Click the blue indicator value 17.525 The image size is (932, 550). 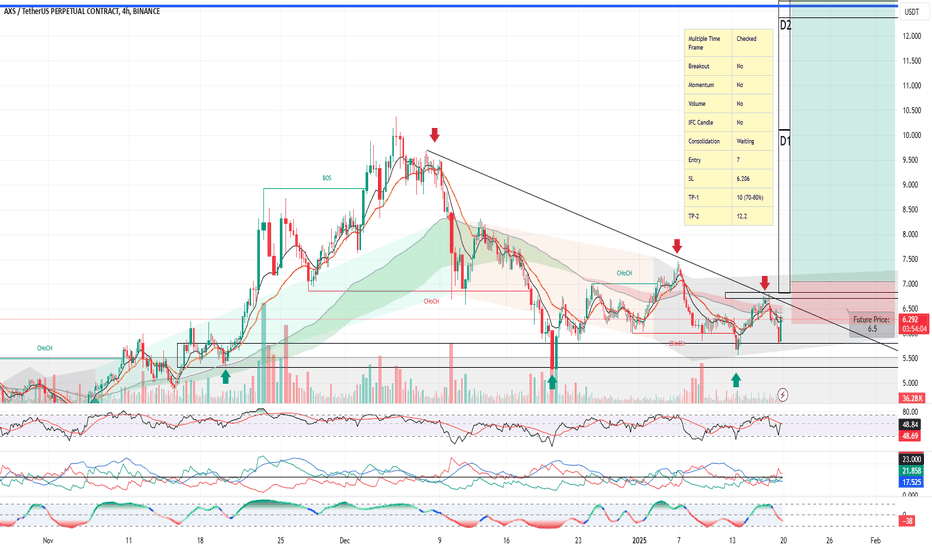coord(912,482)
